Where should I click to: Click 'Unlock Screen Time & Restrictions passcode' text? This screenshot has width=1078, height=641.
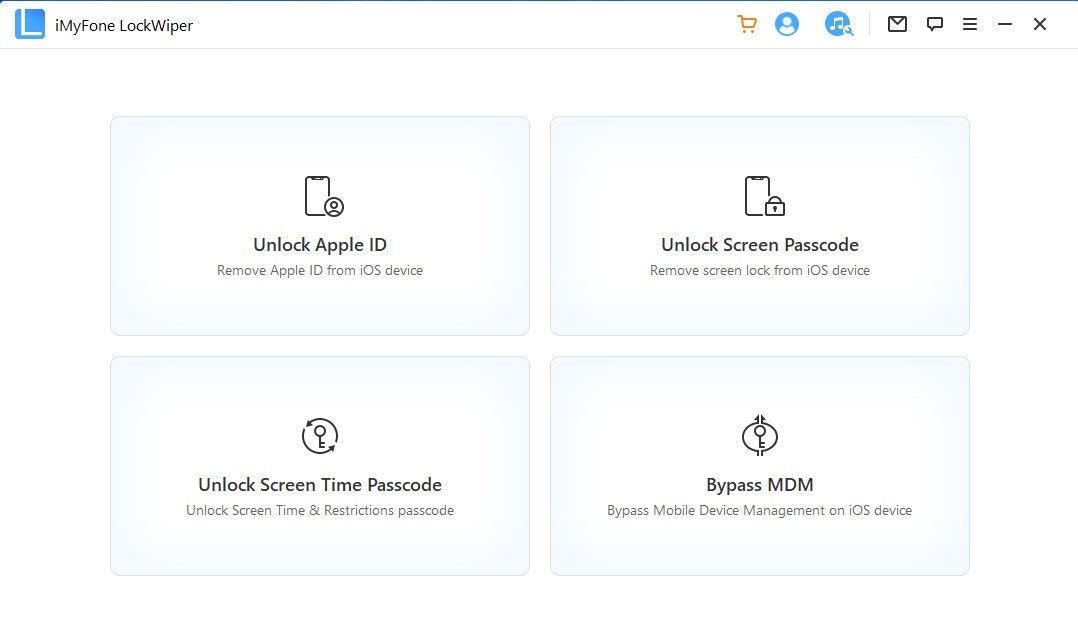click(320, 510)
